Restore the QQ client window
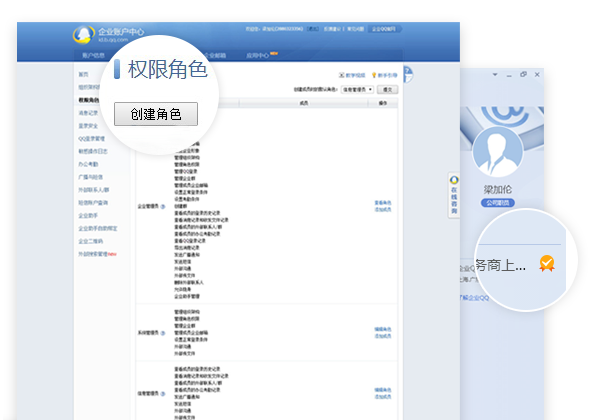The image size is (592, 420). [x=523, y=74]
